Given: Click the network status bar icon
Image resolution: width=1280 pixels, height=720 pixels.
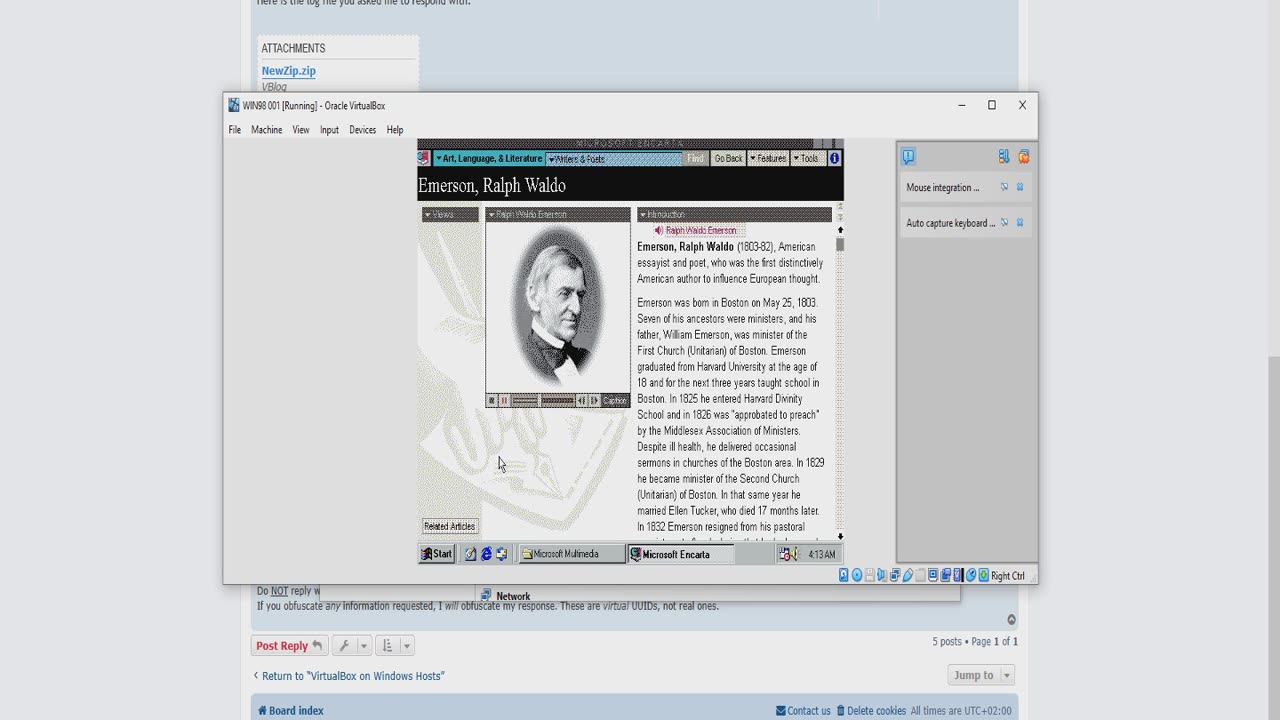Looking at the screenshot, I should 895,575.
